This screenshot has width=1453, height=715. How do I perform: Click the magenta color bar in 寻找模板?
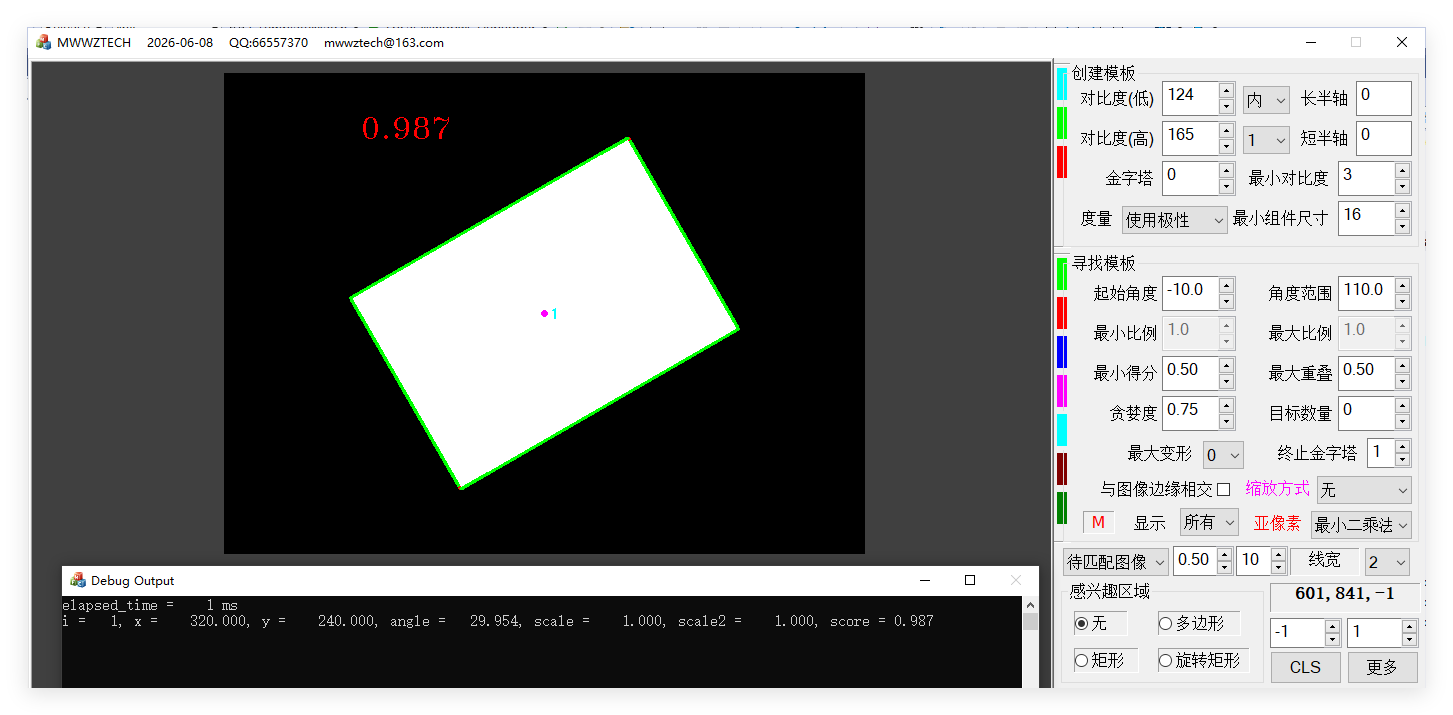[1062, 391]
